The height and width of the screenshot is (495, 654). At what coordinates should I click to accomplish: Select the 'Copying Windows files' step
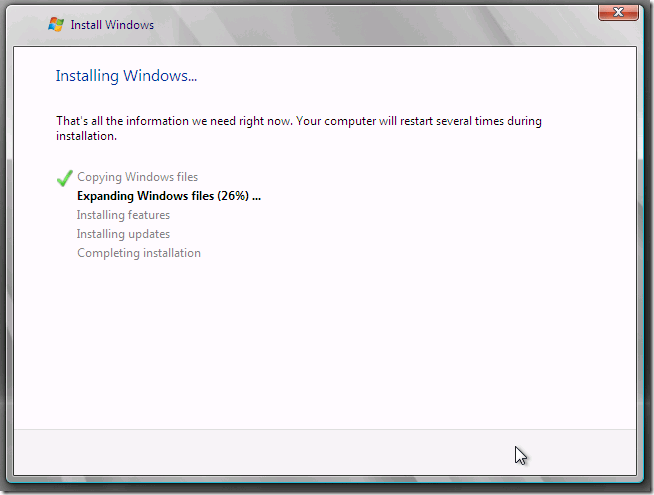(x=137, y=177)
